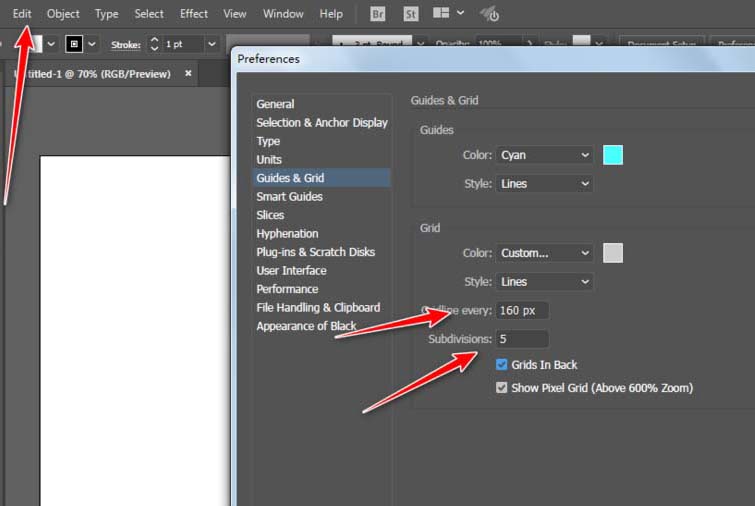Click the cyan guides color swatch

point(613,155)
